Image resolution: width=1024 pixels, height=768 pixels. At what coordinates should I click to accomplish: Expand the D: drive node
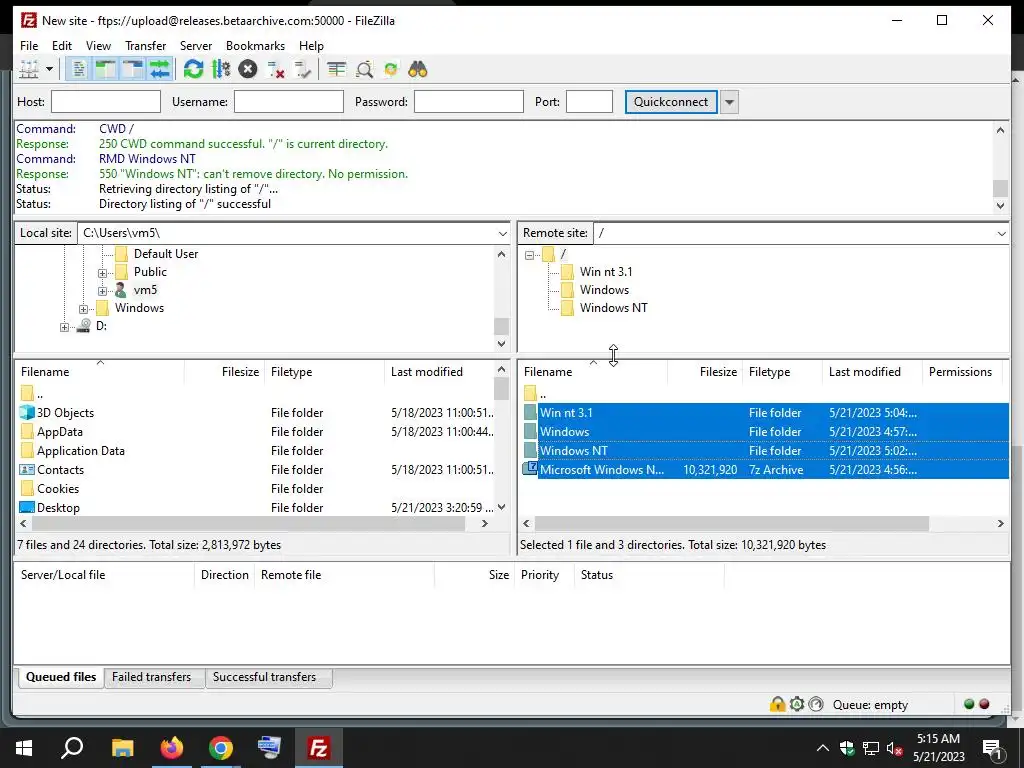pos(64,327)
